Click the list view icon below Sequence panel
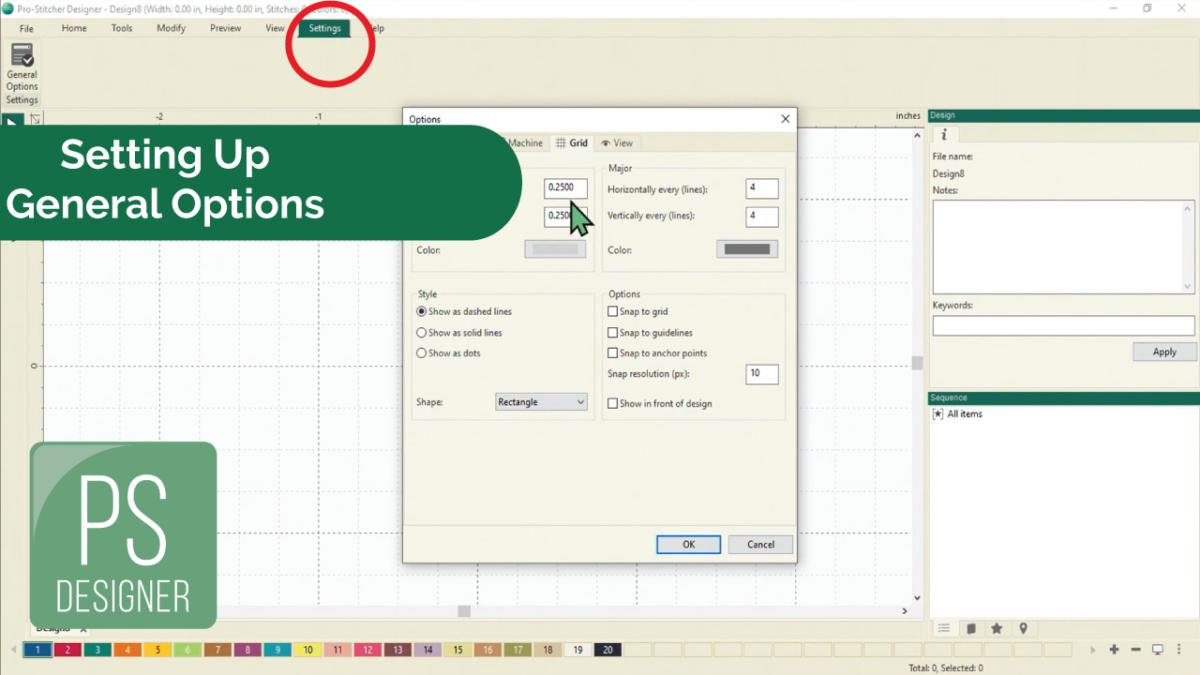This screenshot has width=1200, height=675. 943,629
